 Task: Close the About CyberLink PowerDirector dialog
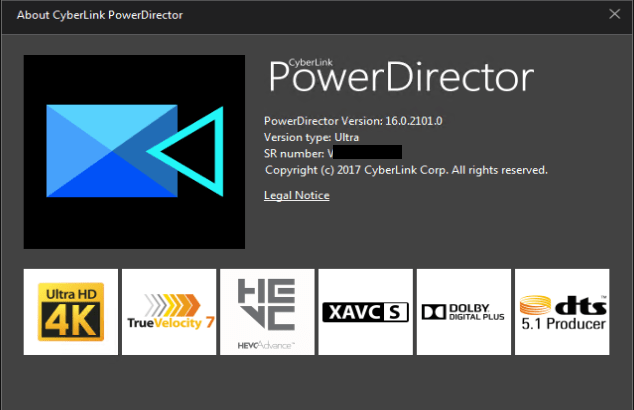pyautogui.click(x=614, y=14)
